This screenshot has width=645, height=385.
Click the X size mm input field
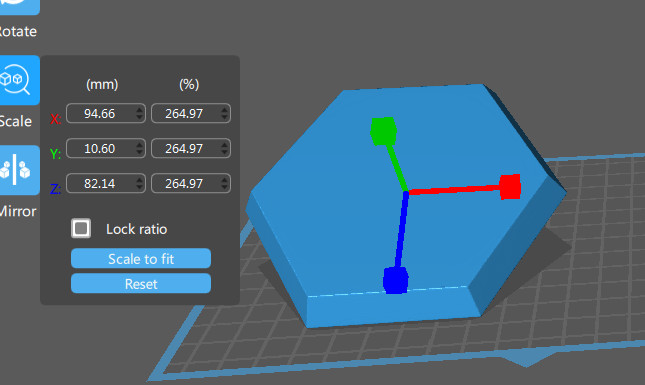[x=106, y=114]
